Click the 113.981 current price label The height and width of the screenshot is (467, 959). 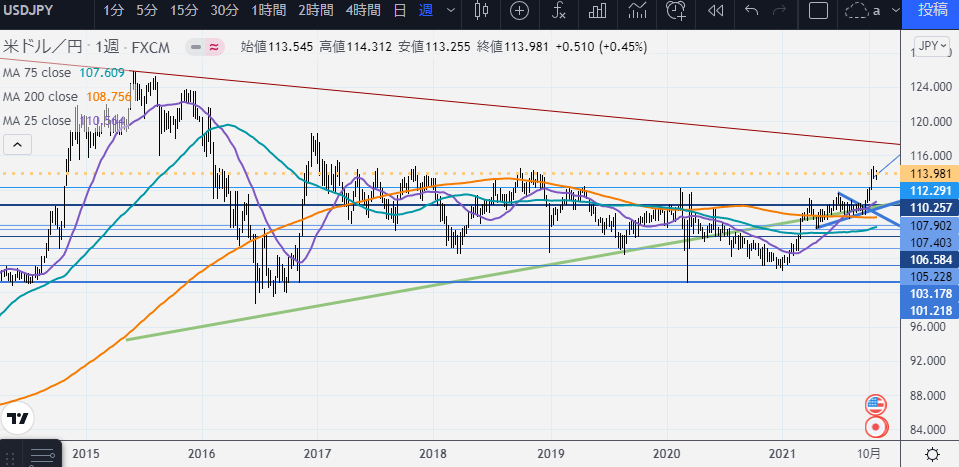pyautogui.click(x=932, y=173)
